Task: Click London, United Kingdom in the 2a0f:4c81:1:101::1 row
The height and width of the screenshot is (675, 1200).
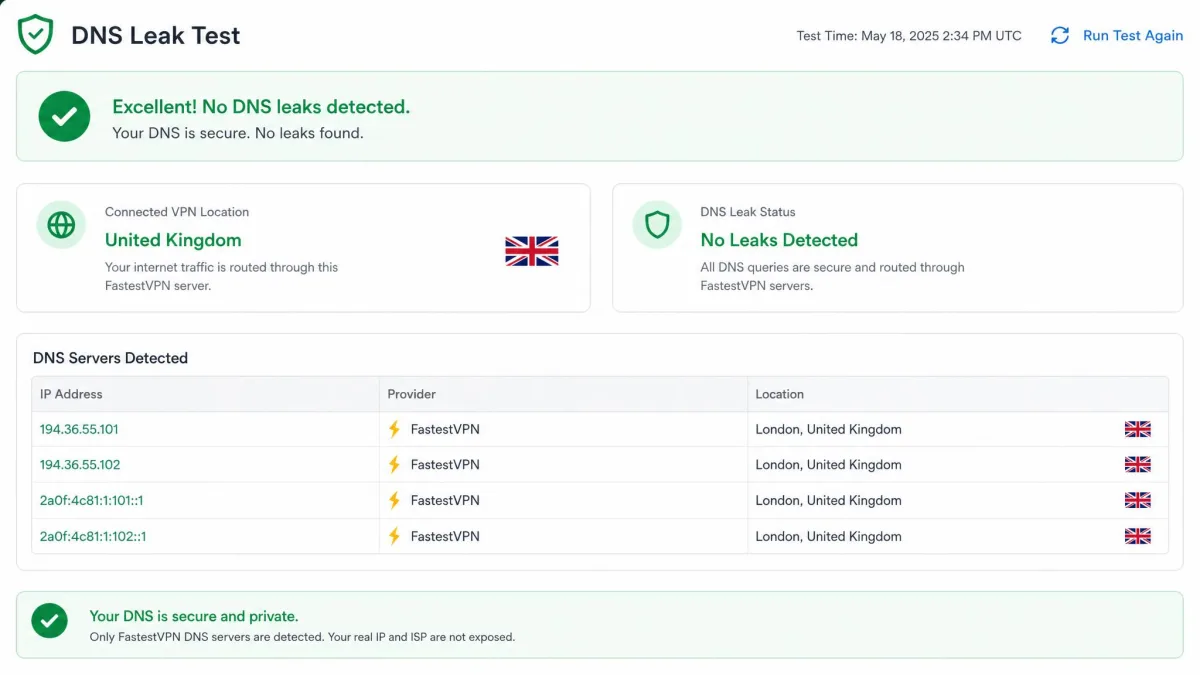Action: [828, 500]
